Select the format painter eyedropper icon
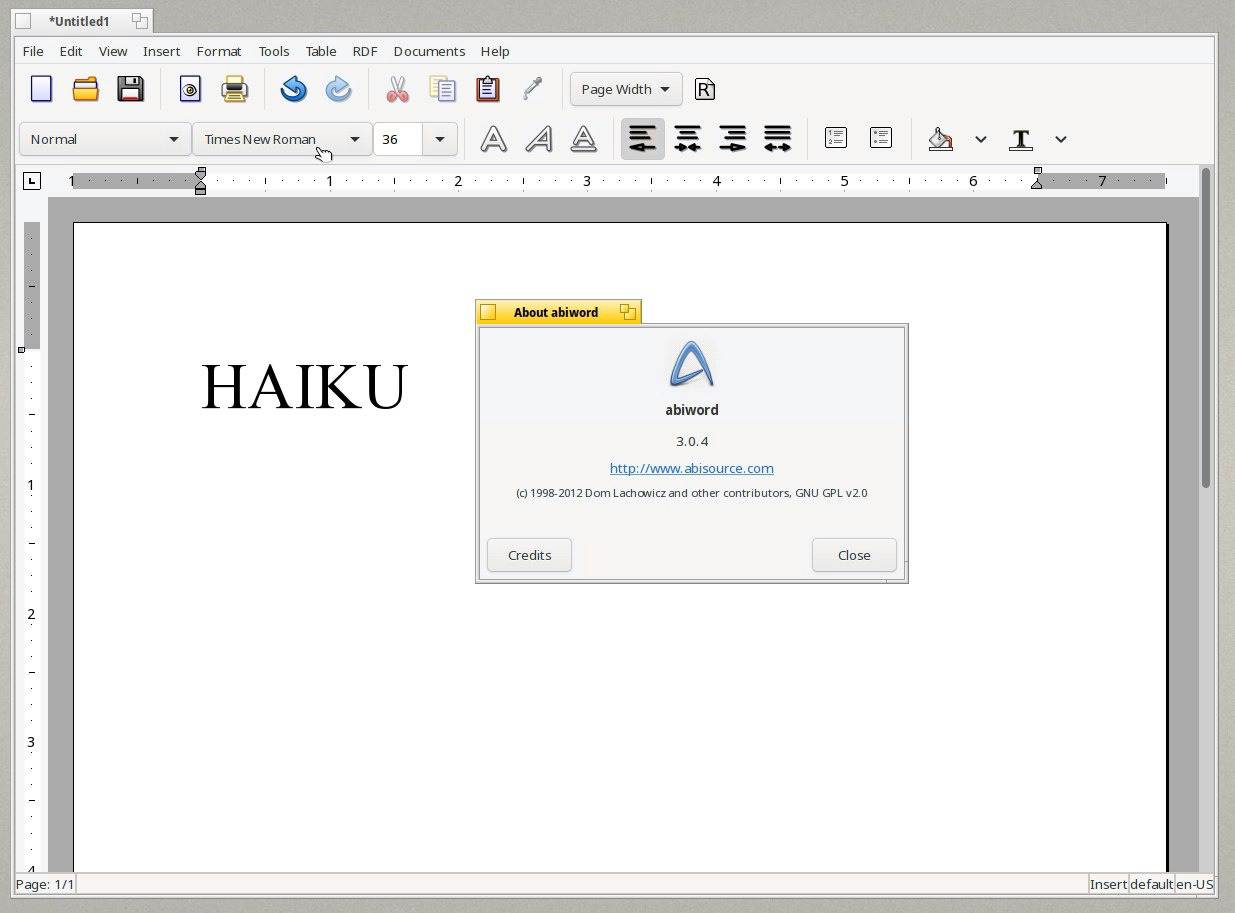Viewport: 1235px width, 913px height. coord(533,89)
